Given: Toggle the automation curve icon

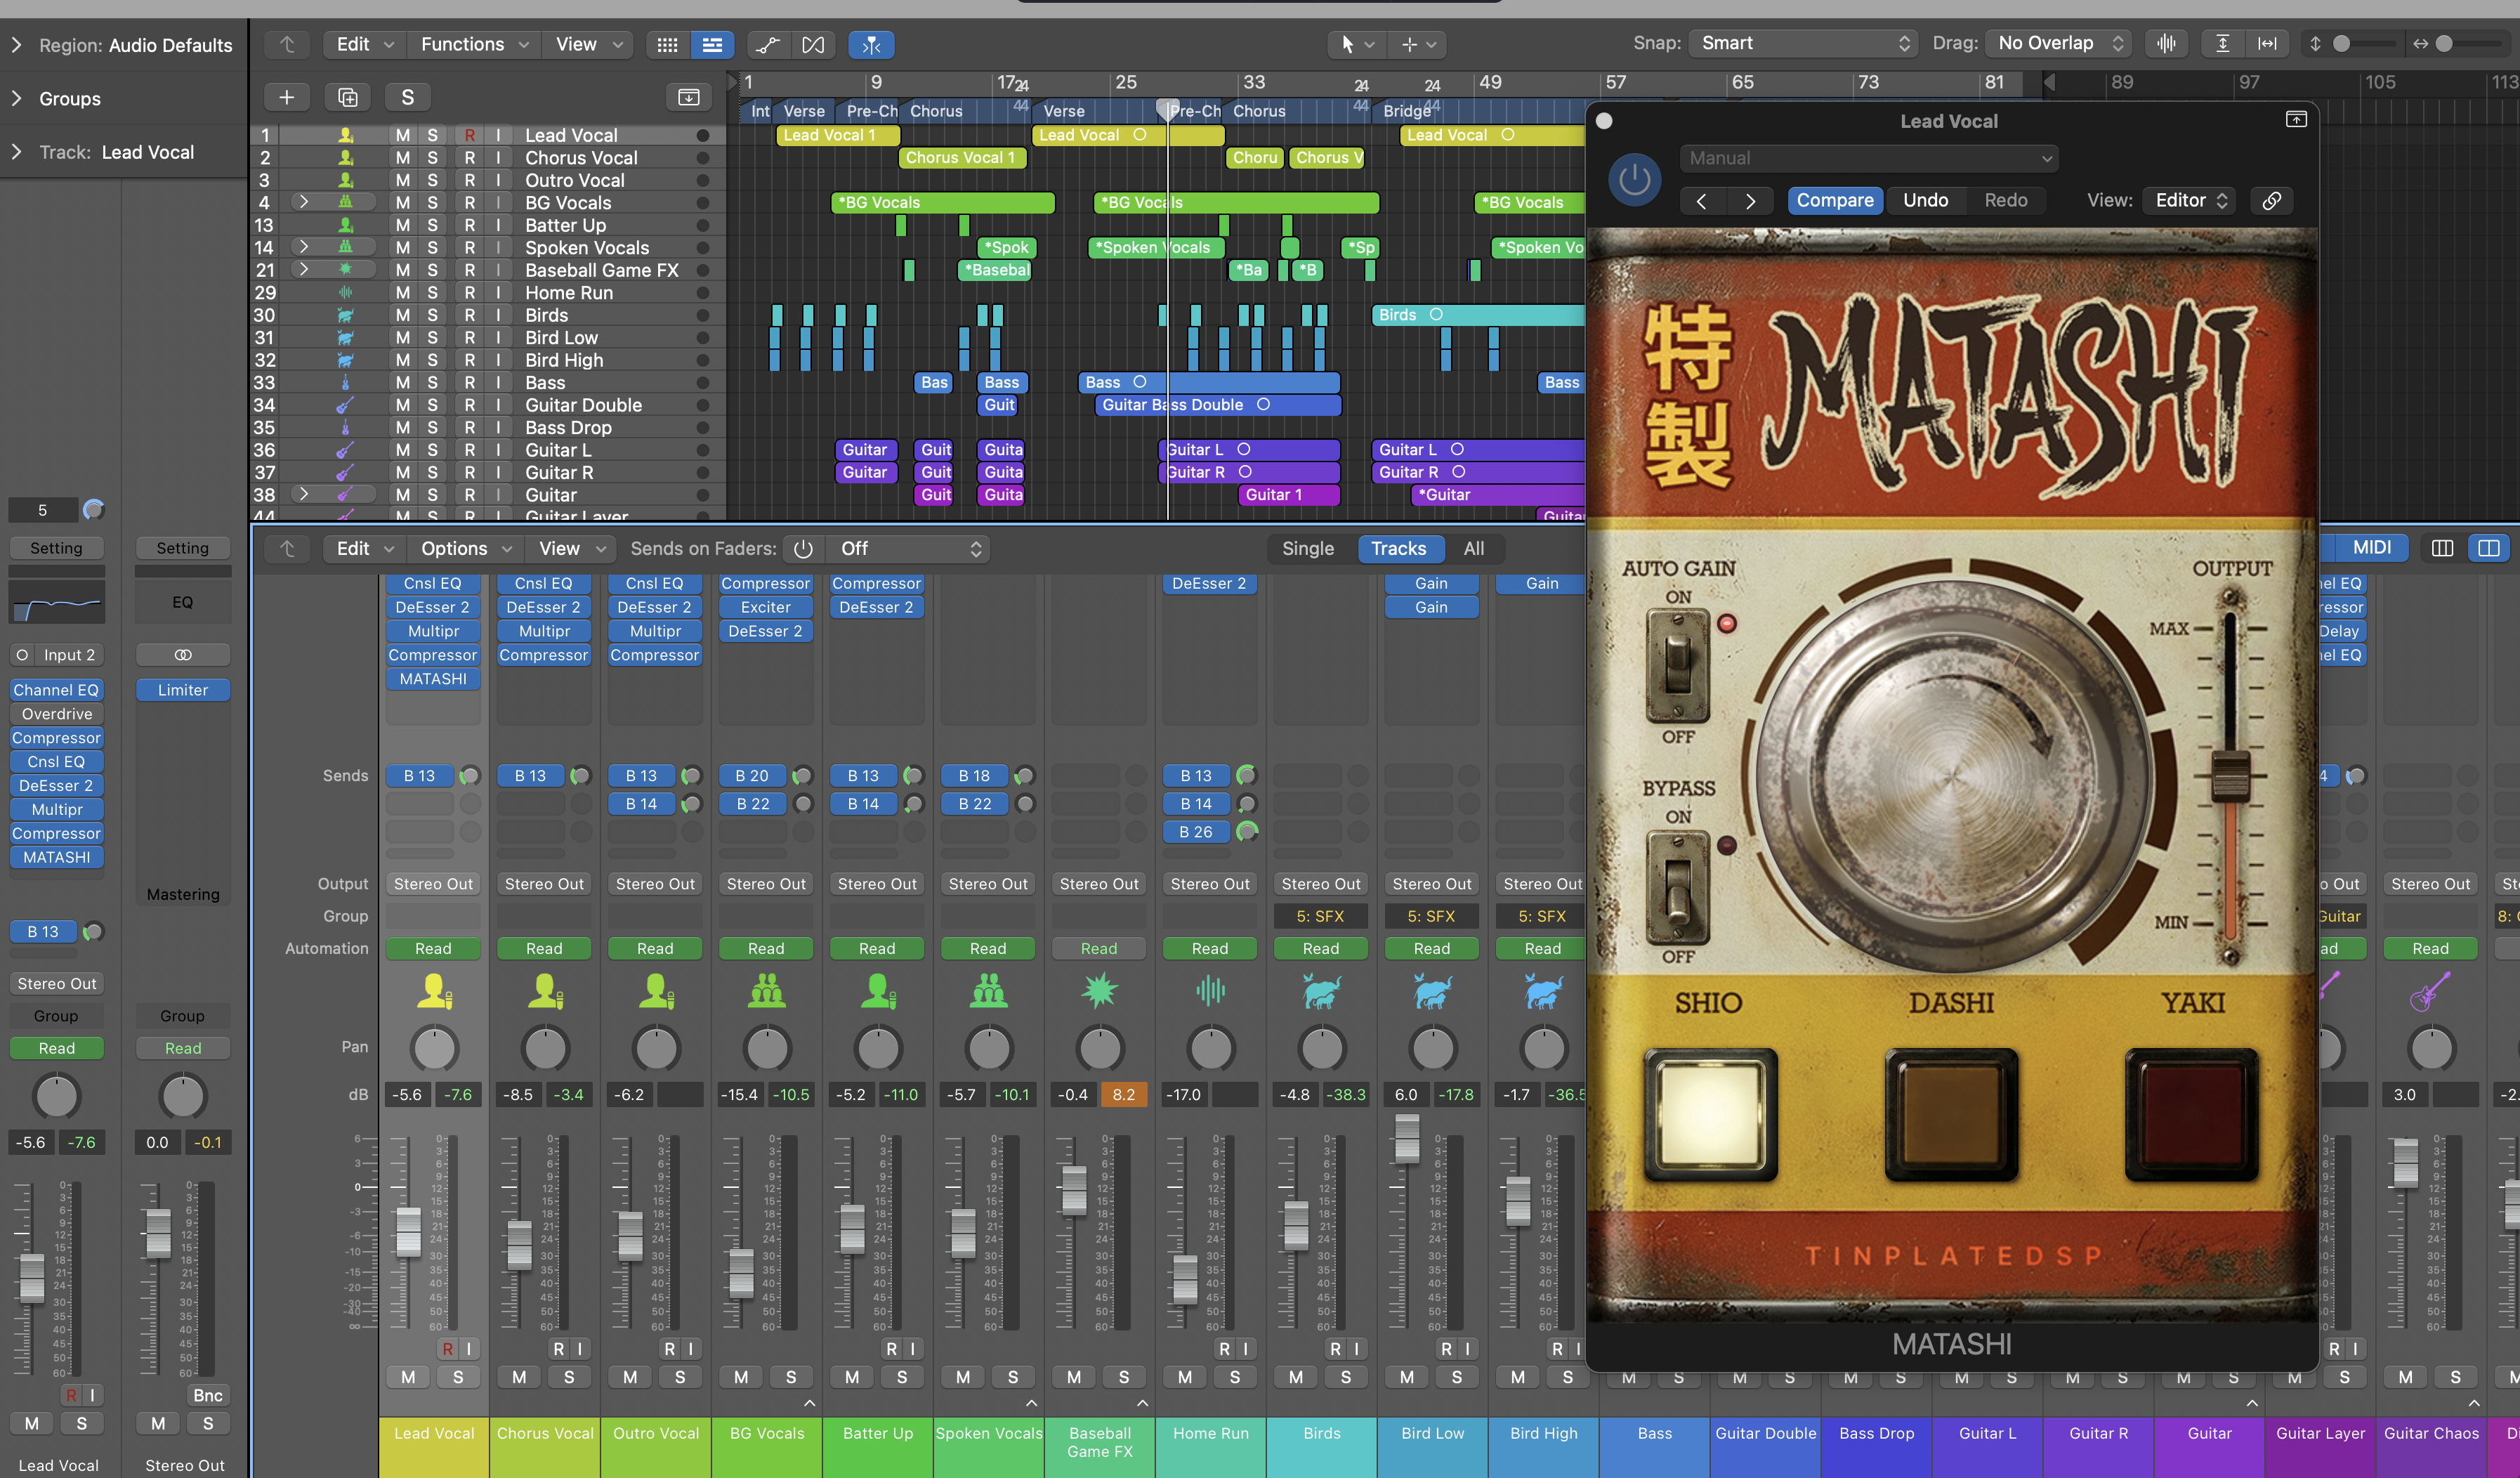Looking at the screenshot, I should point(767,44).
